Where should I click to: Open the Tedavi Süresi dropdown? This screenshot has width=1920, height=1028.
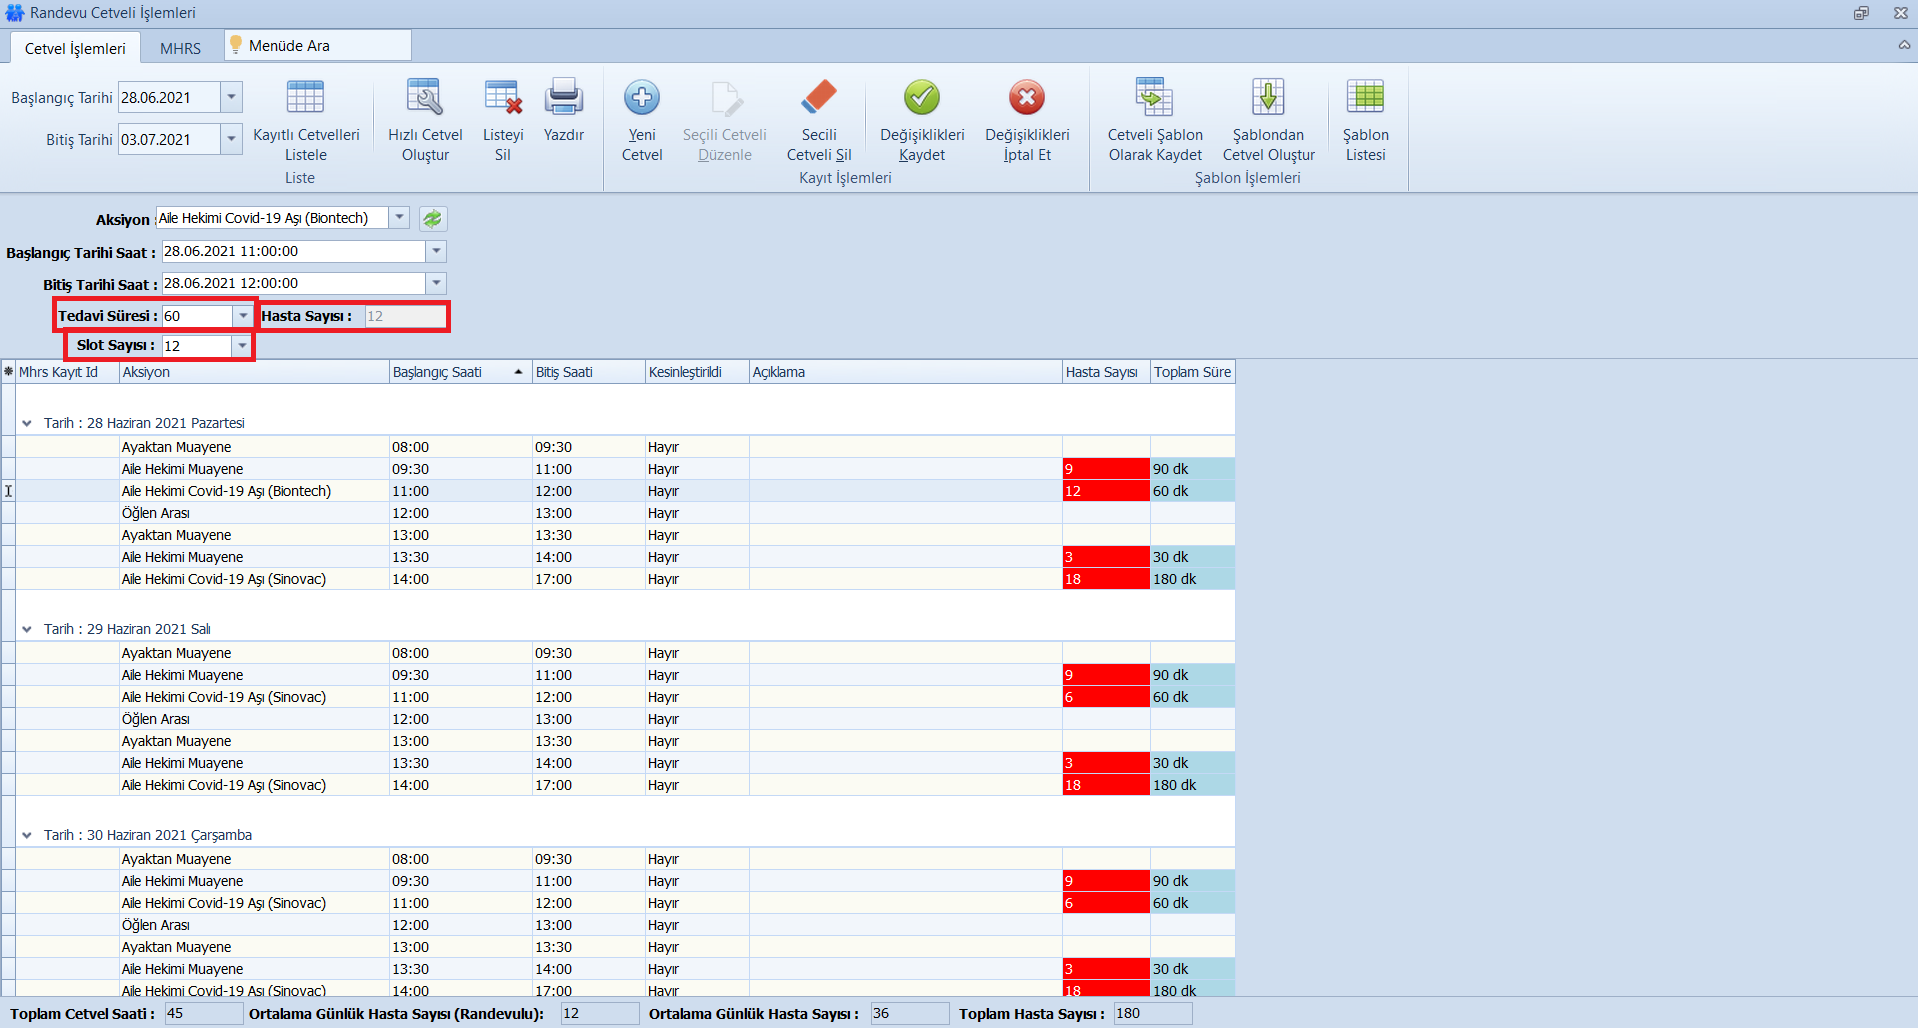click(242, 316)
